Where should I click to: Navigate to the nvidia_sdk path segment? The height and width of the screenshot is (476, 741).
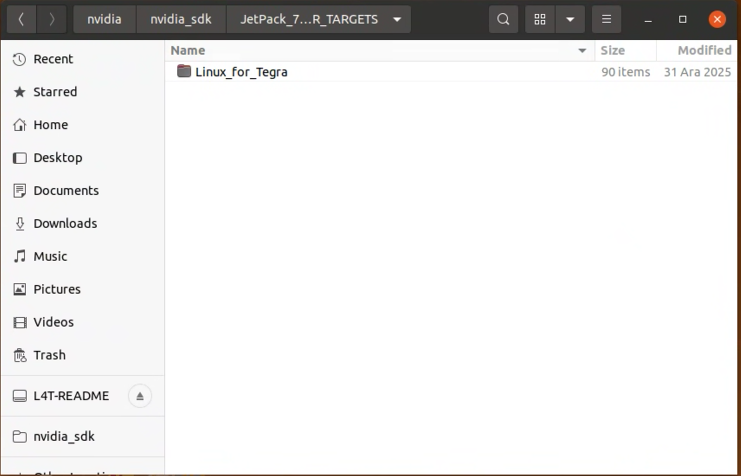click(x=181, y=19)
